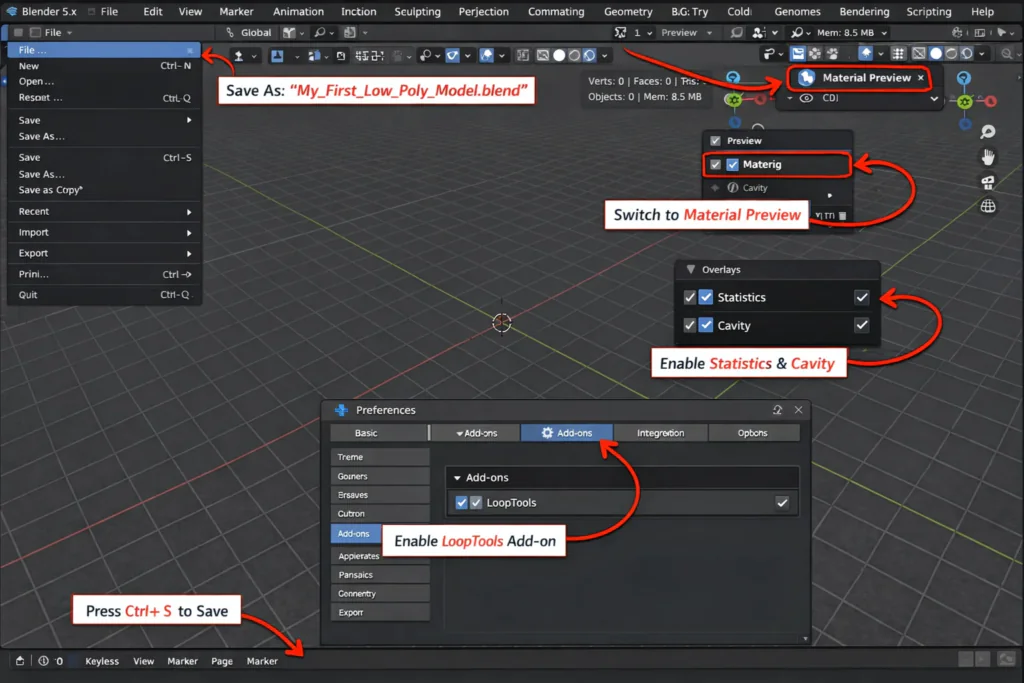1024x683 pixels.
Task: Select Connentry in the Preferences sidebar
Action: point(380,594)
